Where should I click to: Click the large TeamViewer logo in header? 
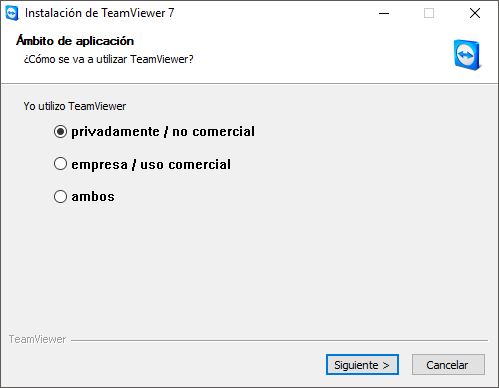(x=467, y=55)
